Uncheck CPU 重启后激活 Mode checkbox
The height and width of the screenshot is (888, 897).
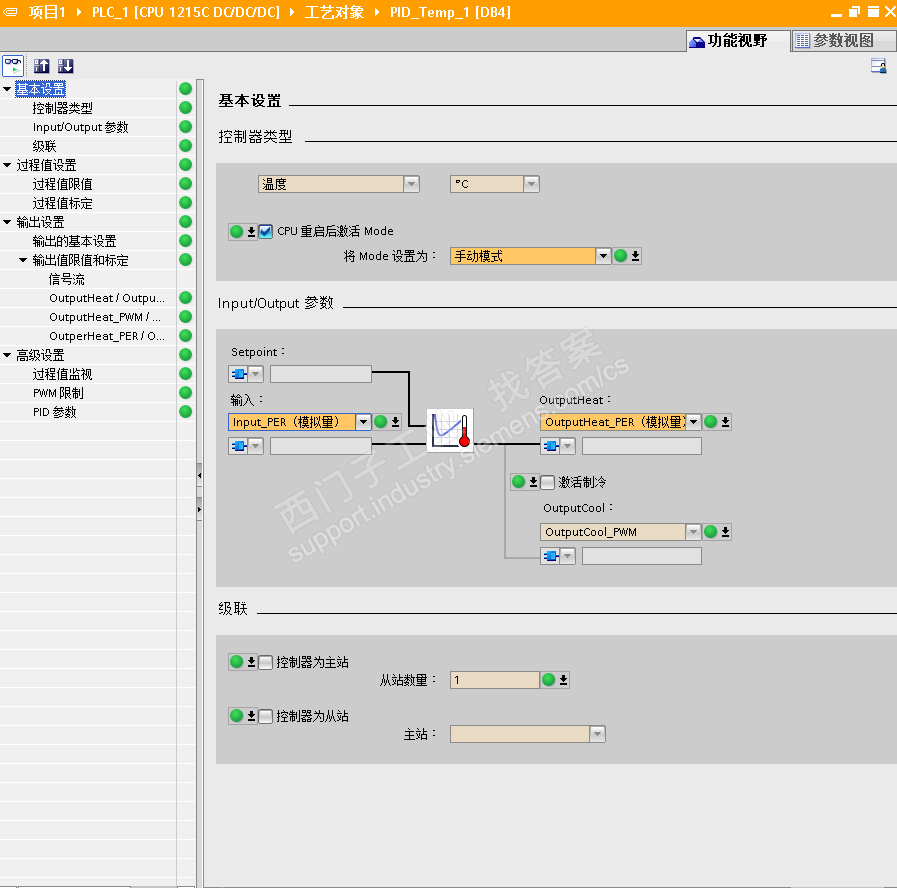tap(265, 231)
